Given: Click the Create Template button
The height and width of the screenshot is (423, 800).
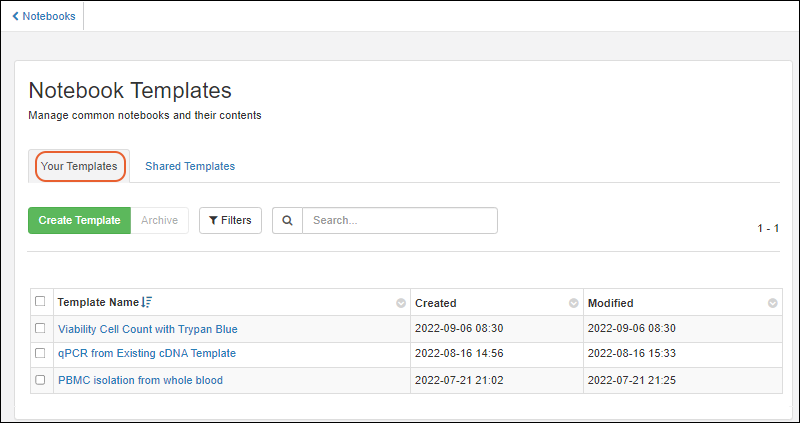Looking at the screenshot, I should 79,221.
